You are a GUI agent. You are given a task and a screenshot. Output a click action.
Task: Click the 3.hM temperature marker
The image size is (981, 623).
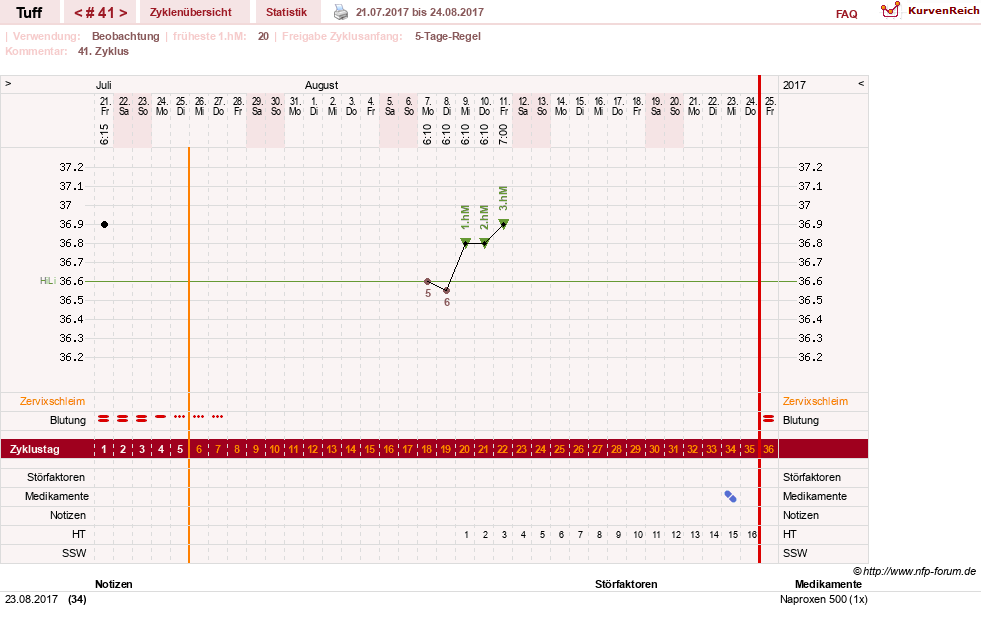click(x=504, y=223)
